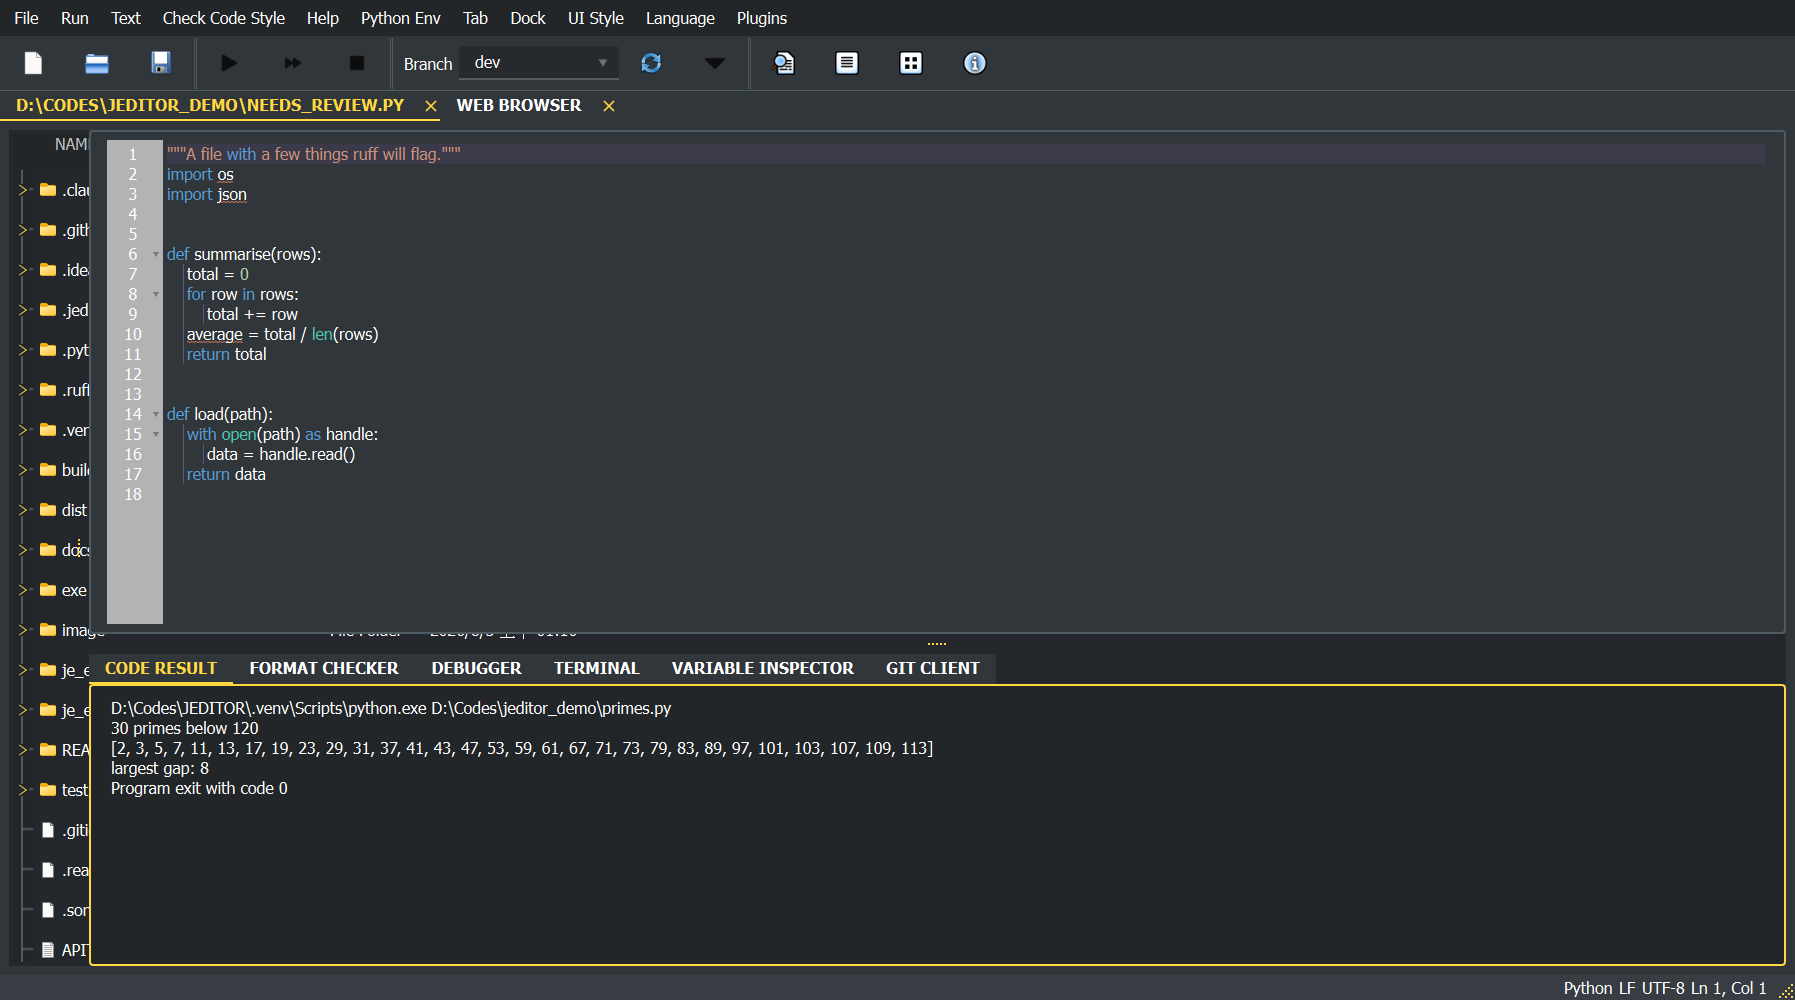Click the README folder icon in tree
Image resolution: width=1795 pixels, height=1000 pixels.
click(x=48, y=750)
